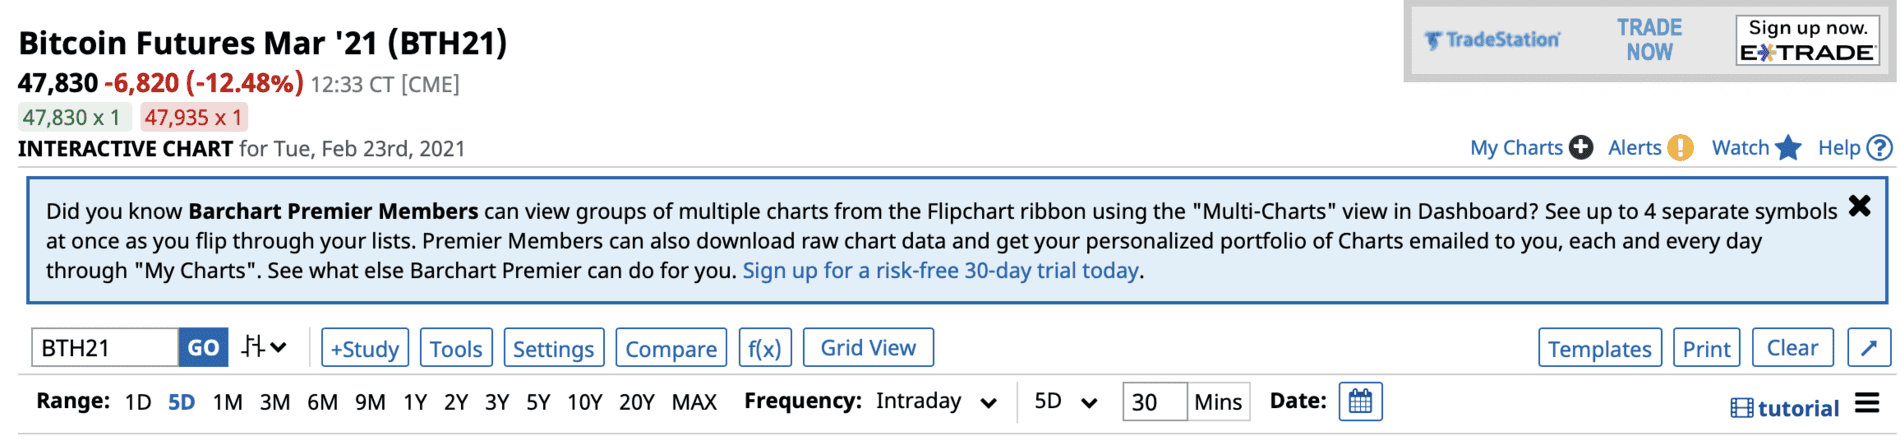Open the Alerts exclamation icon

click(1680, 148)
